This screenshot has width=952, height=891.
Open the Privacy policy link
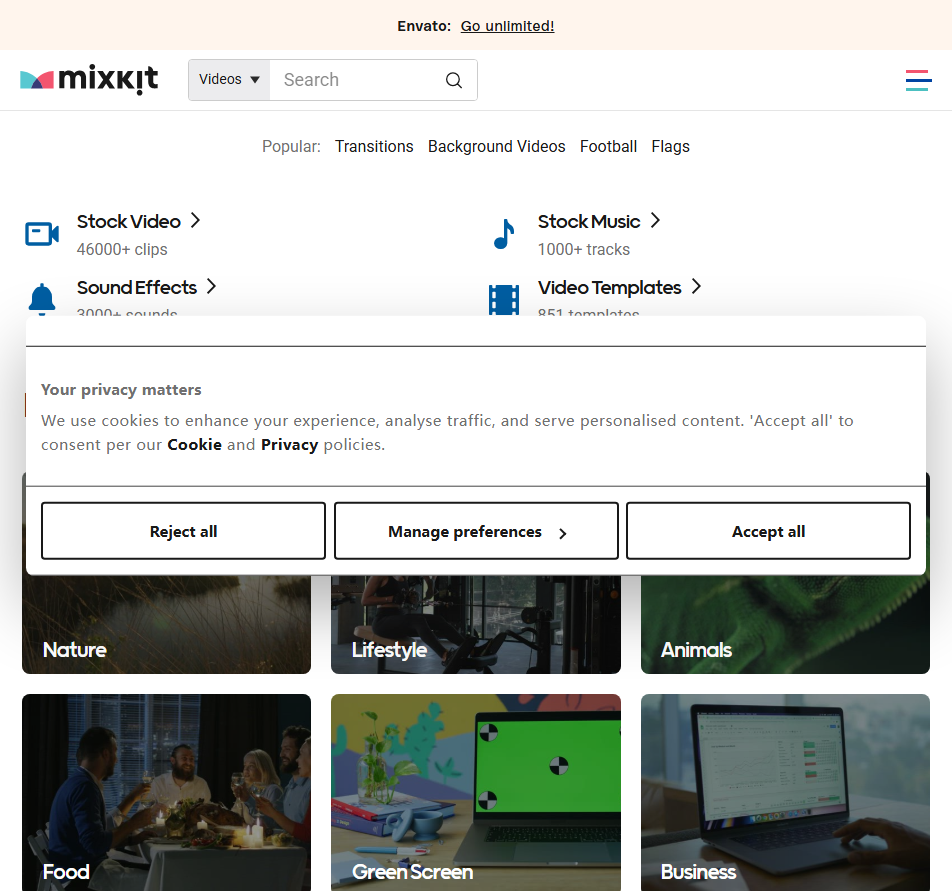click(x=290, y=445)
